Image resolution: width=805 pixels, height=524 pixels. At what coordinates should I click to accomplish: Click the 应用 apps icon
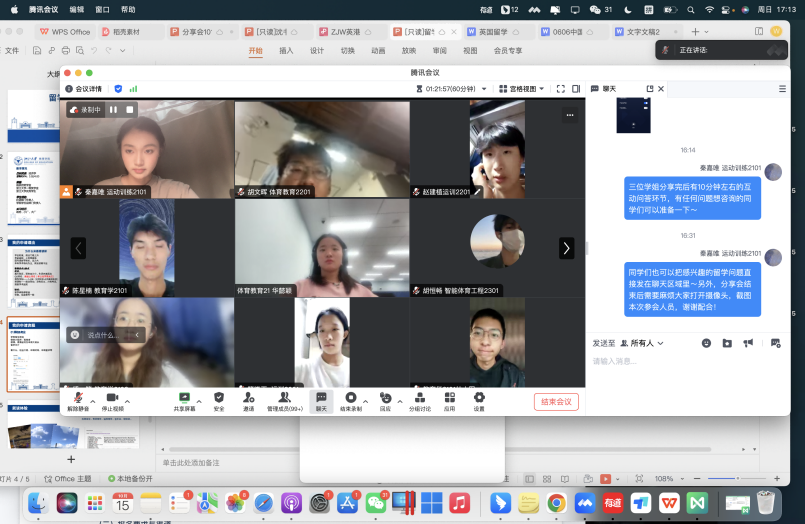(x=450, y=398)
